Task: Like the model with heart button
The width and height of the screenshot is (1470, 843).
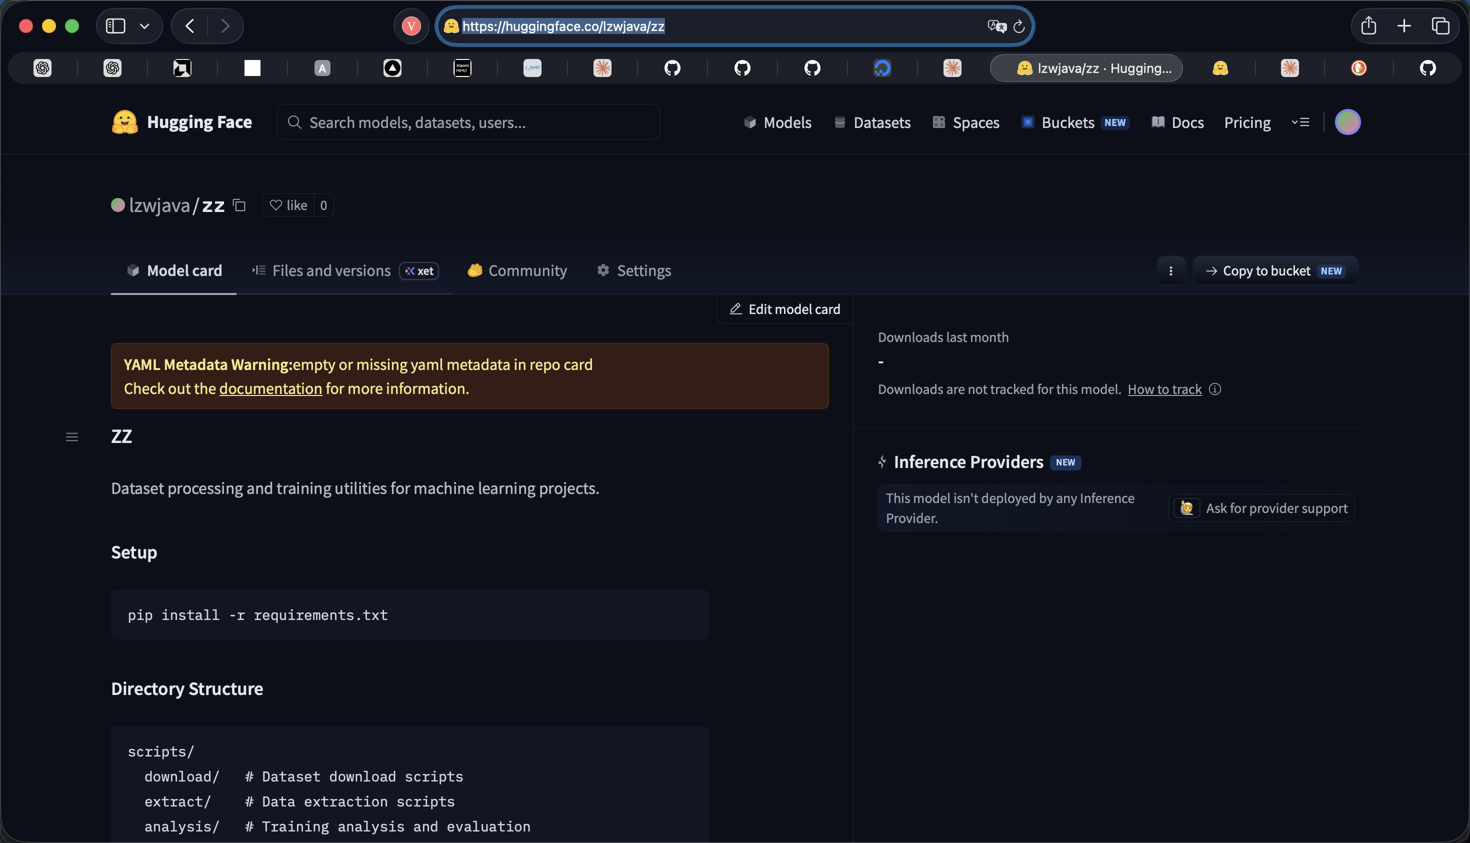Action: point(288,205)
